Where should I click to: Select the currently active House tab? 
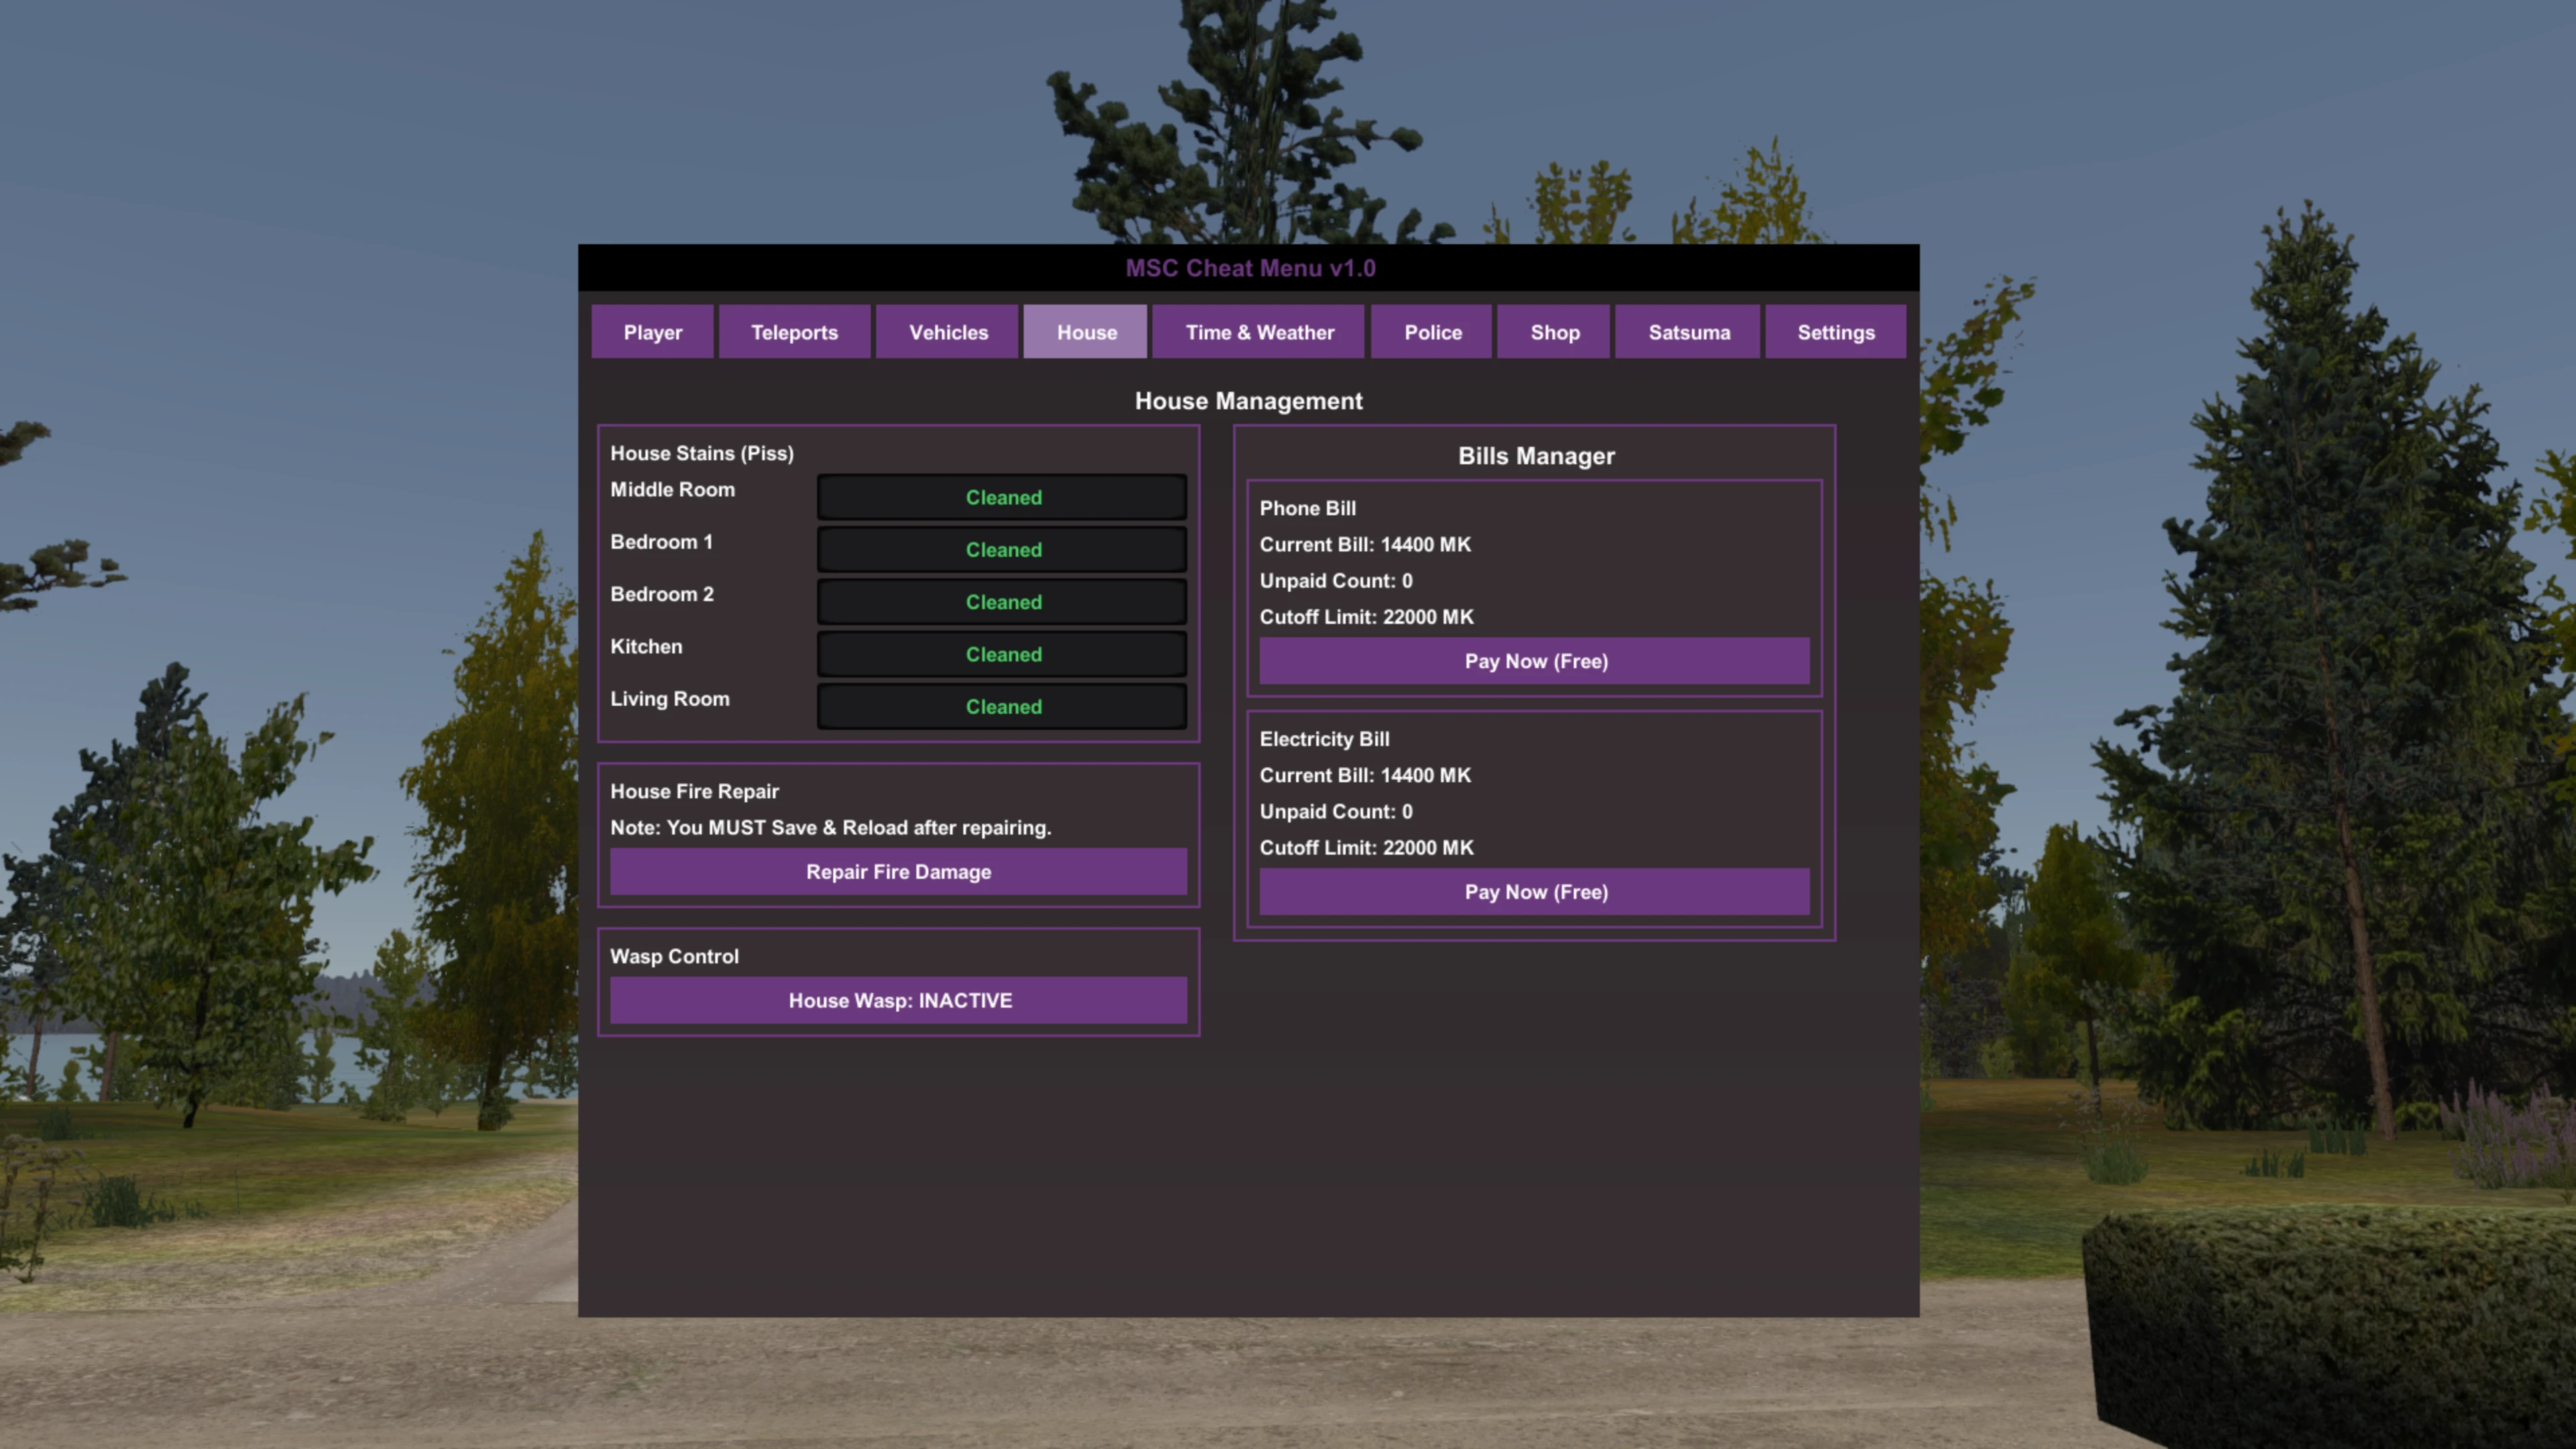click(1085, 332)
